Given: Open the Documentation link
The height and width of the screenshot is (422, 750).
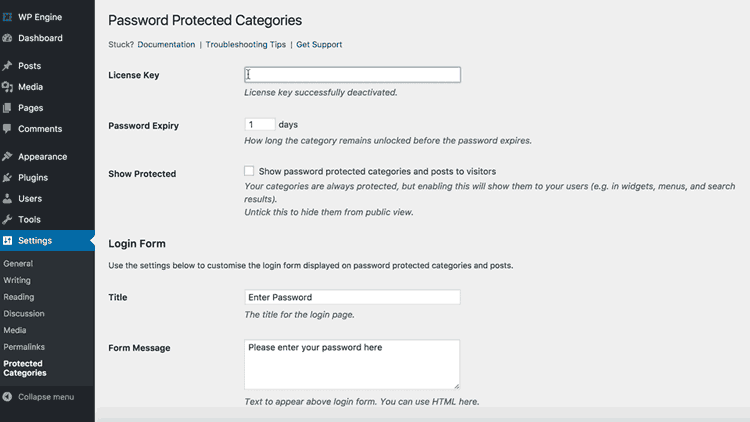Looking at the screenshot, I should click(x=166, y=44).
